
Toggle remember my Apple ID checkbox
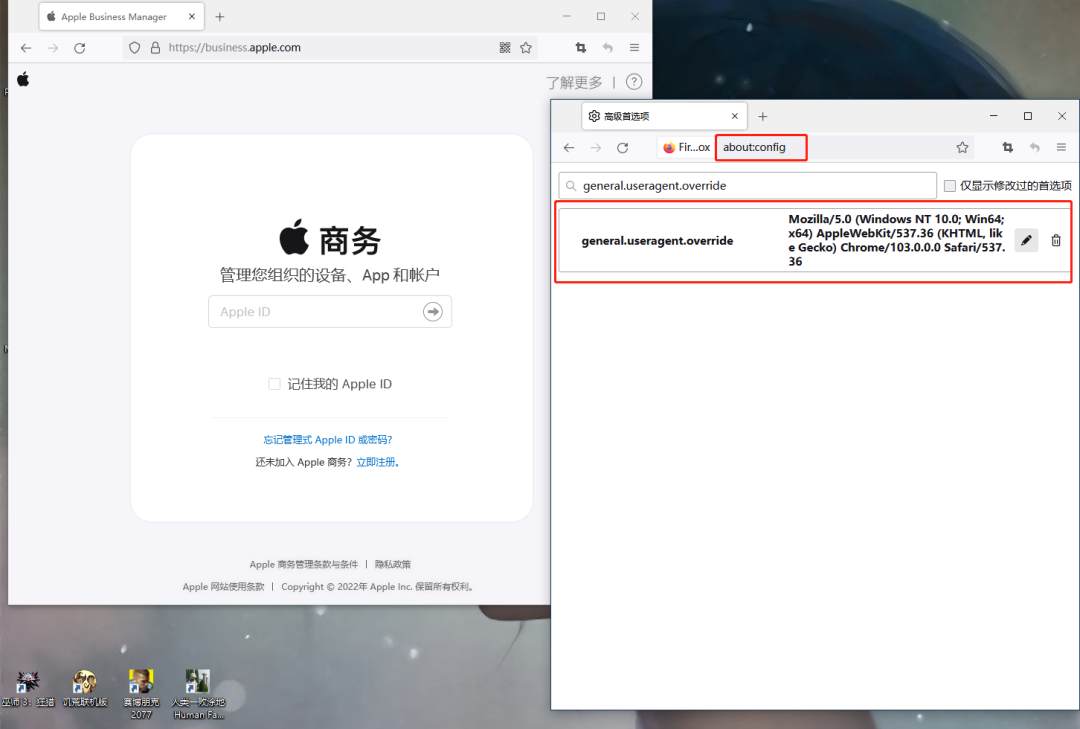pyautogui.click(x=274, y=384)
